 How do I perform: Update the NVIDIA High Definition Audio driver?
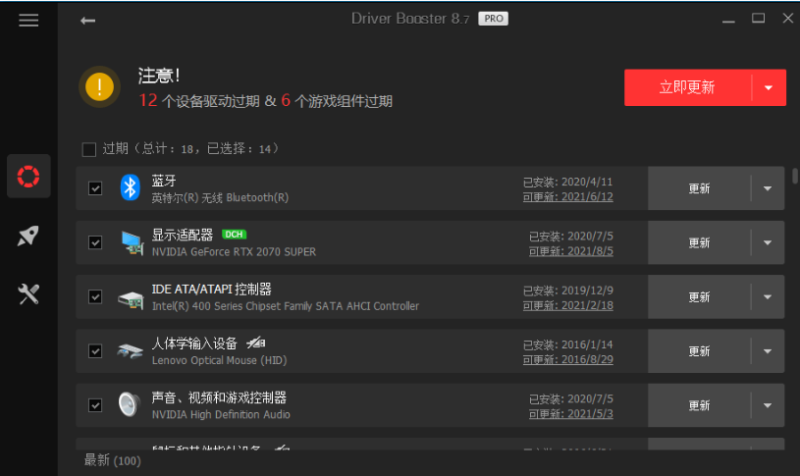click(x=699, y=405)
